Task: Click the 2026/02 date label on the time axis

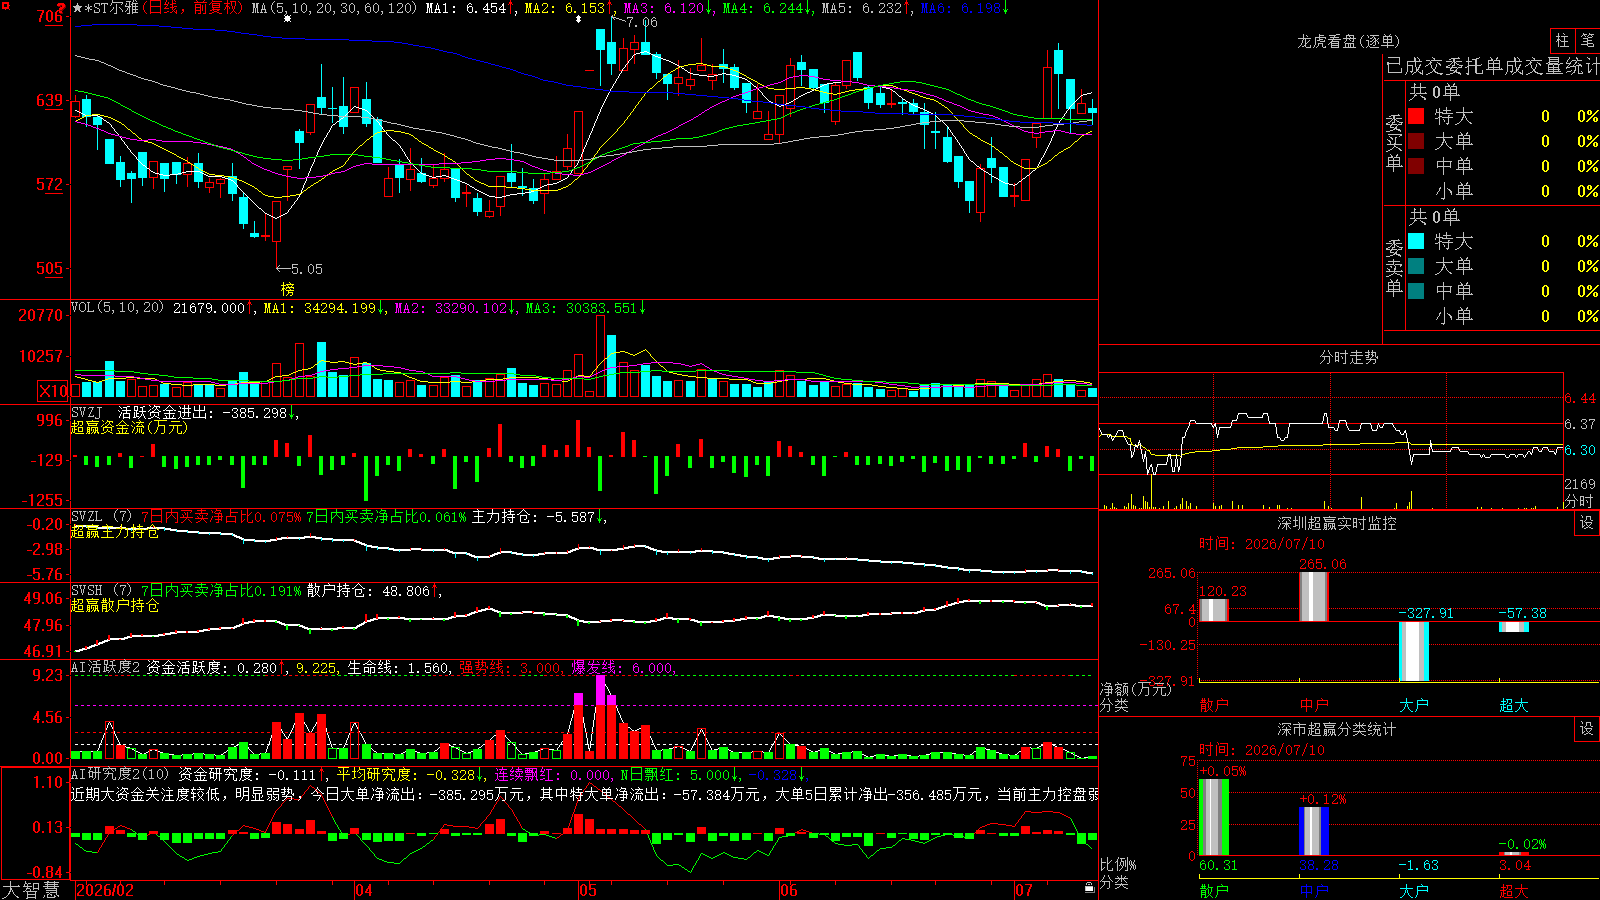Action: [105, 890]
